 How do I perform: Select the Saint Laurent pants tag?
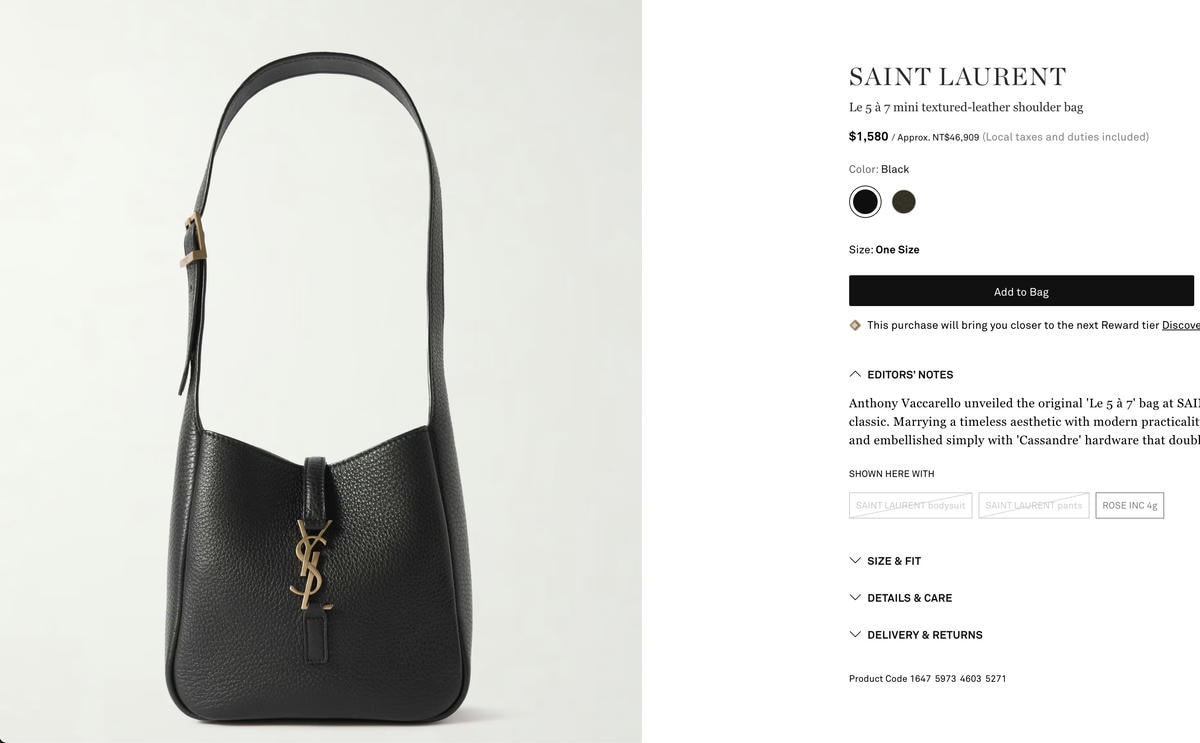pos(1034,505)
